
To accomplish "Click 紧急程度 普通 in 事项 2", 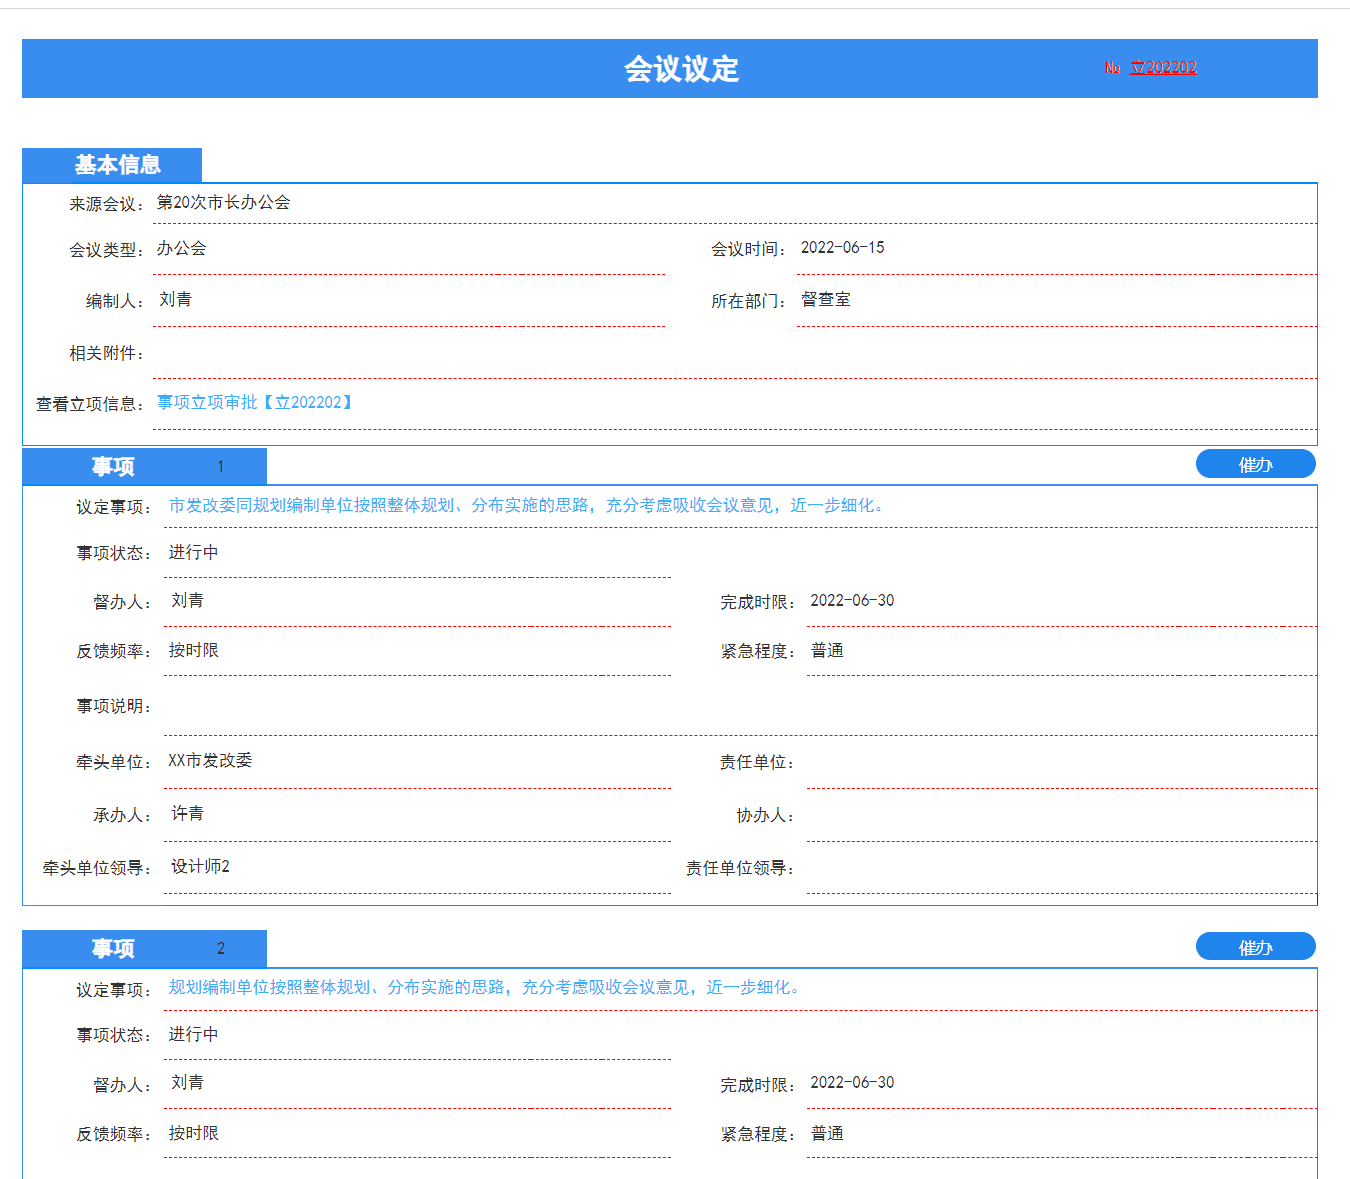I will [827, 1133].
